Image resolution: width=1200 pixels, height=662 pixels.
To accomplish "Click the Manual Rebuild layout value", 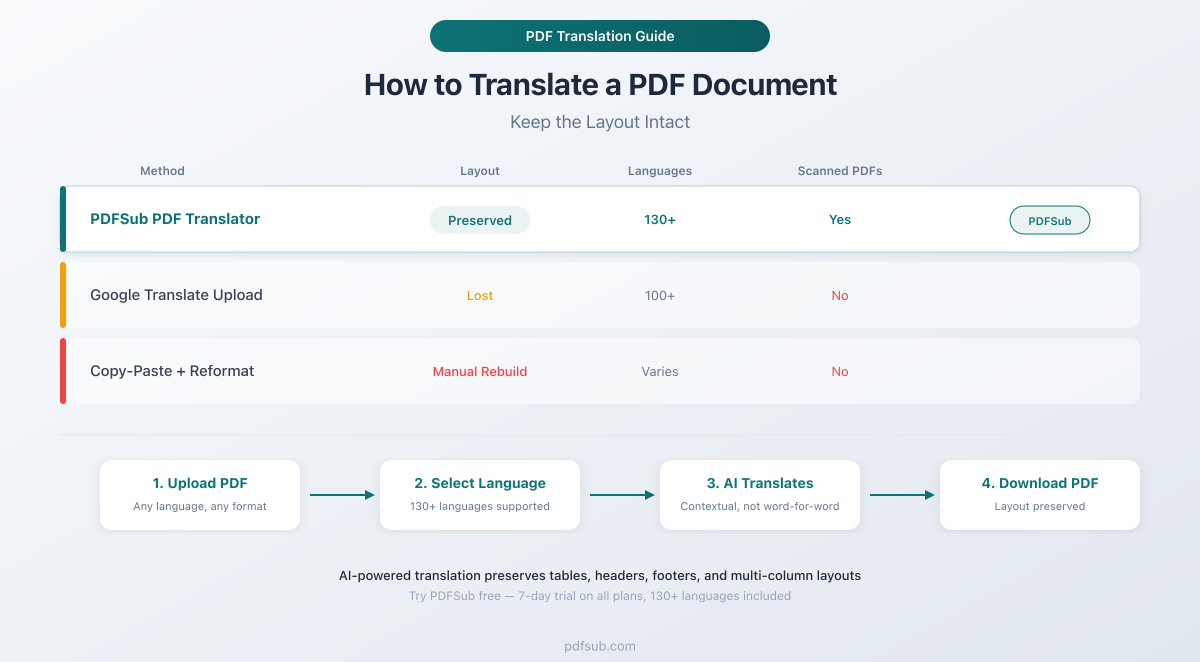I will [480, 372].
